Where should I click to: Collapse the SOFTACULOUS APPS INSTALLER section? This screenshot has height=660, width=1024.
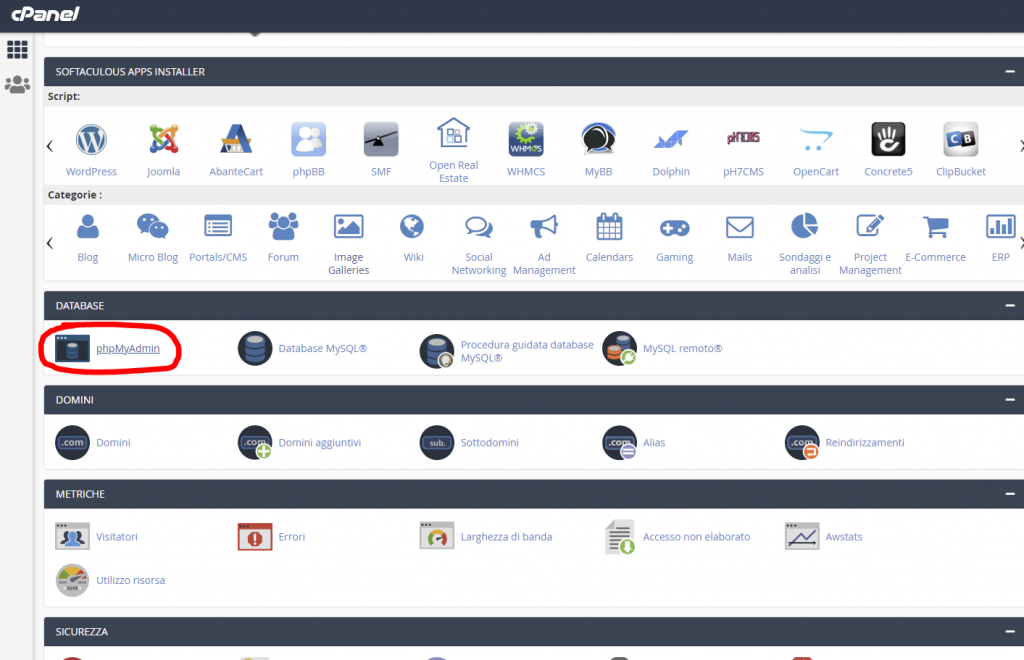pyautogui.click(x=1009, y=71)
